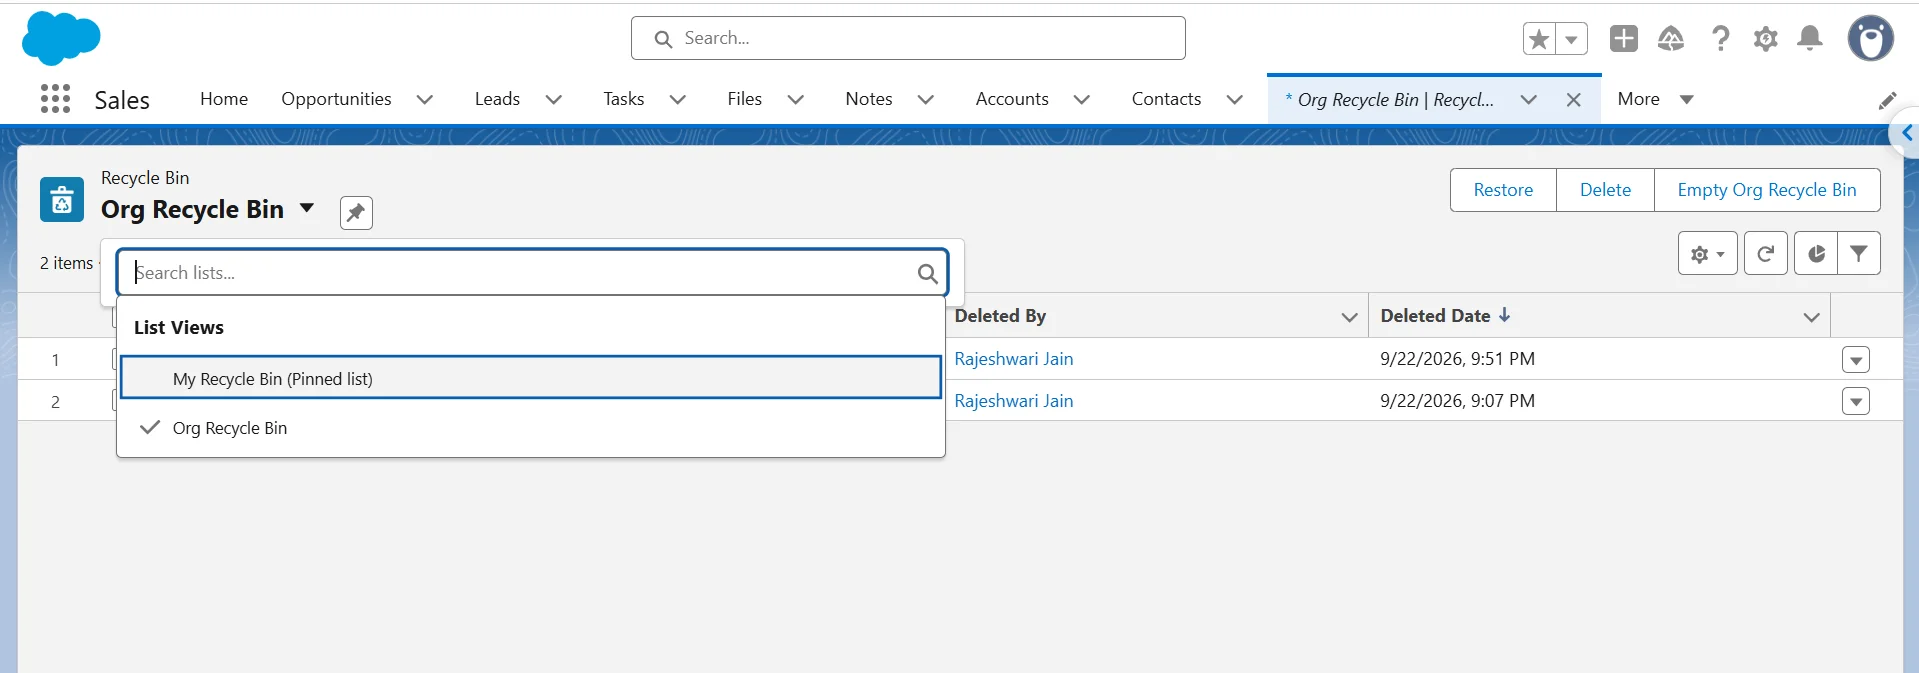This screenshot has width=1919, height=673.
Task: Click the search lists magnifier icon
Action: [x=927, y=273]
